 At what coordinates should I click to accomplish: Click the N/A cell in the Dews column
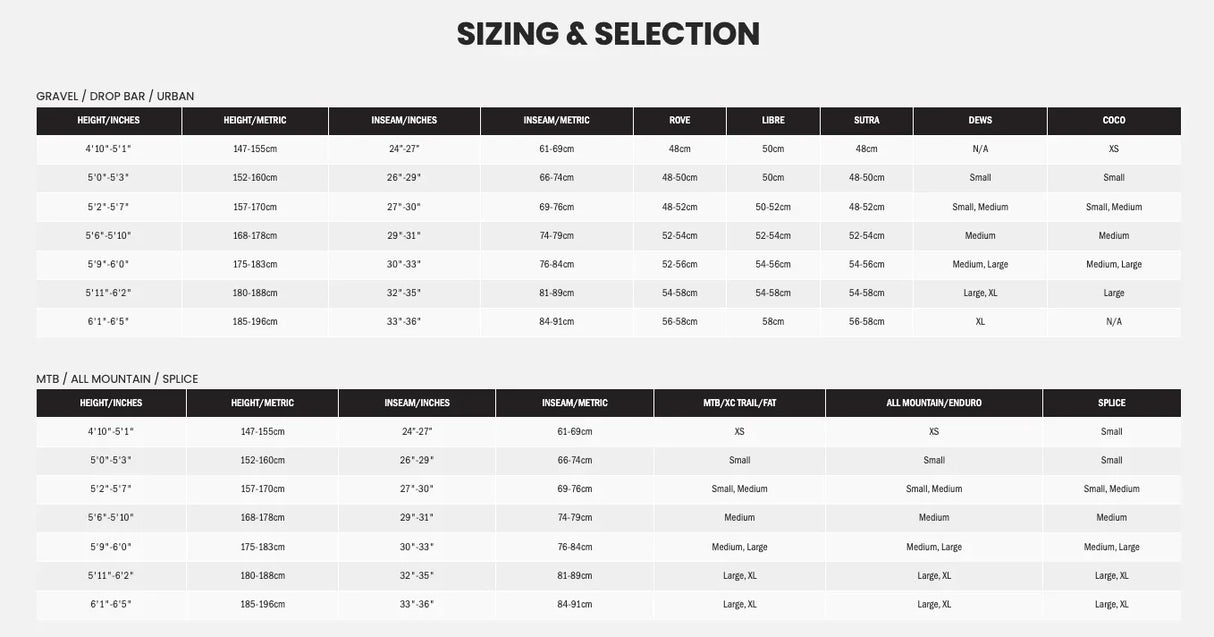tap(980, 149)
